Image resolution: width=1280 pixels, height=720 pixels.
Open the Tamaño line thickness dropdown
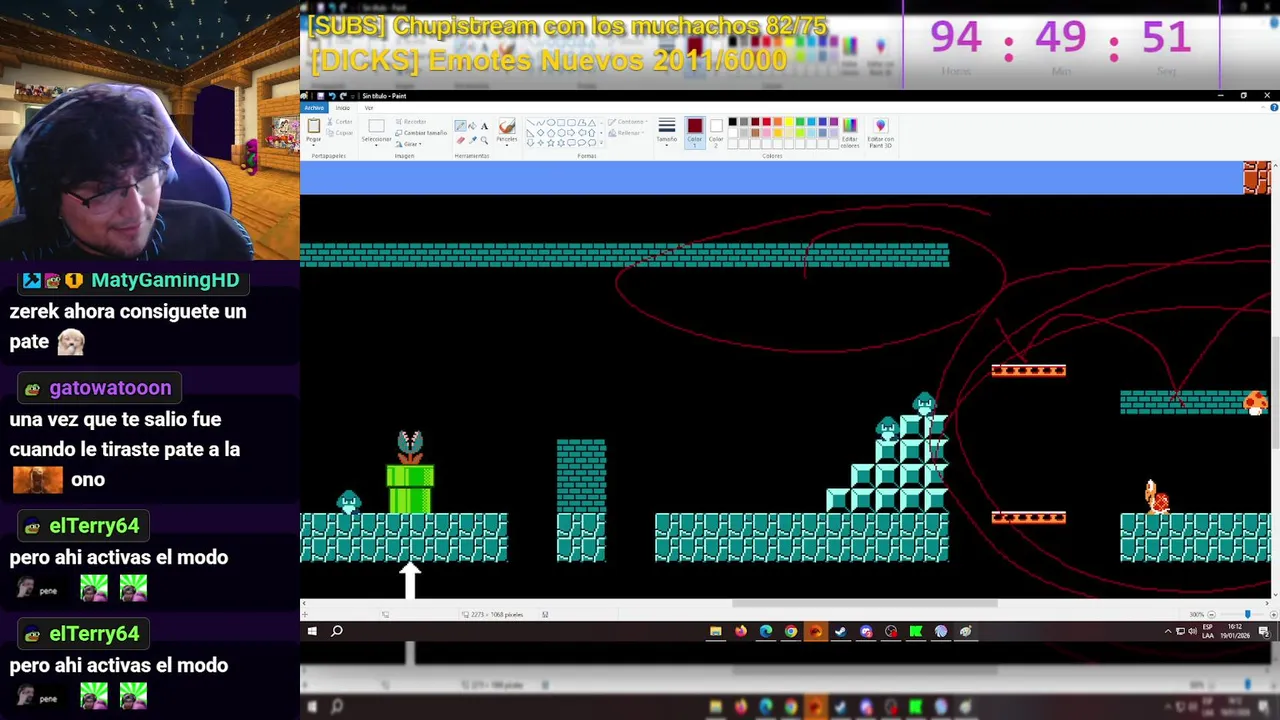click(667, 132)
